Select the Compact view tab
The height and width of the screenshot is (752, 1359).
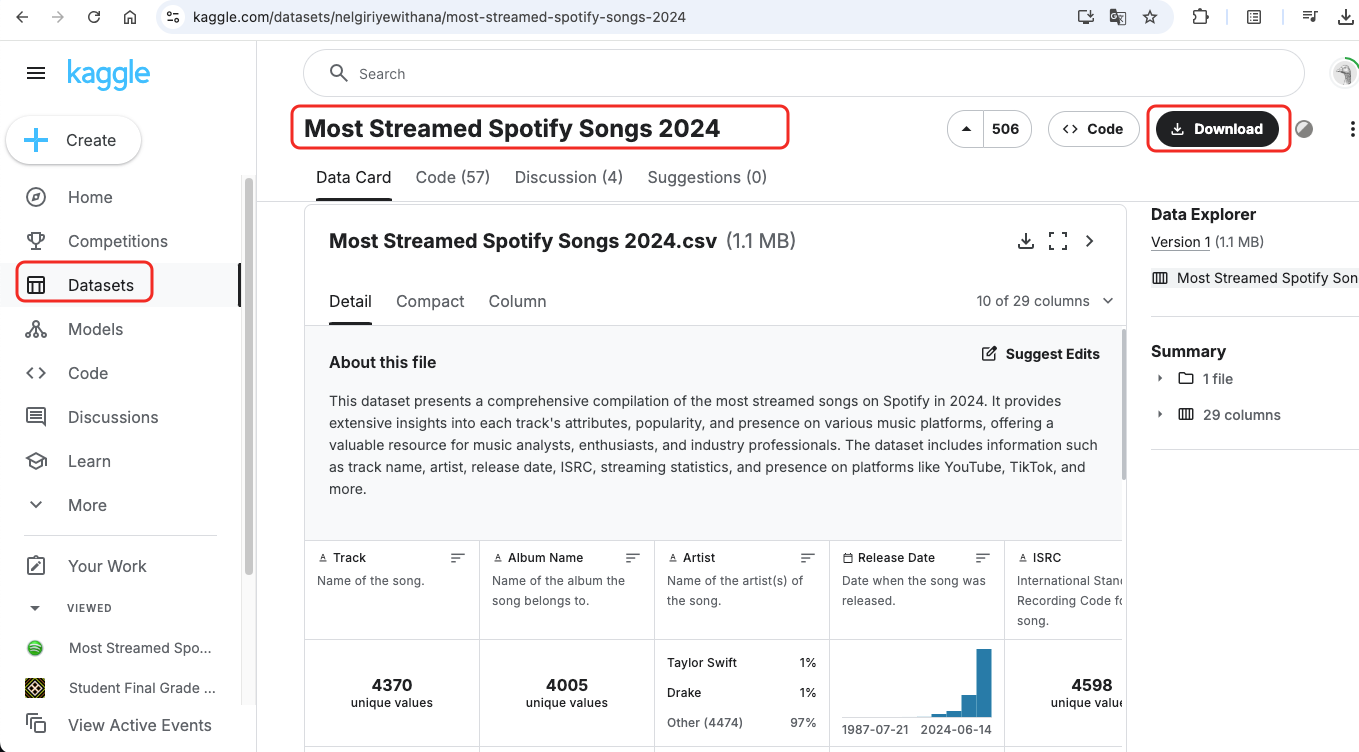click(x=430, y=301)
